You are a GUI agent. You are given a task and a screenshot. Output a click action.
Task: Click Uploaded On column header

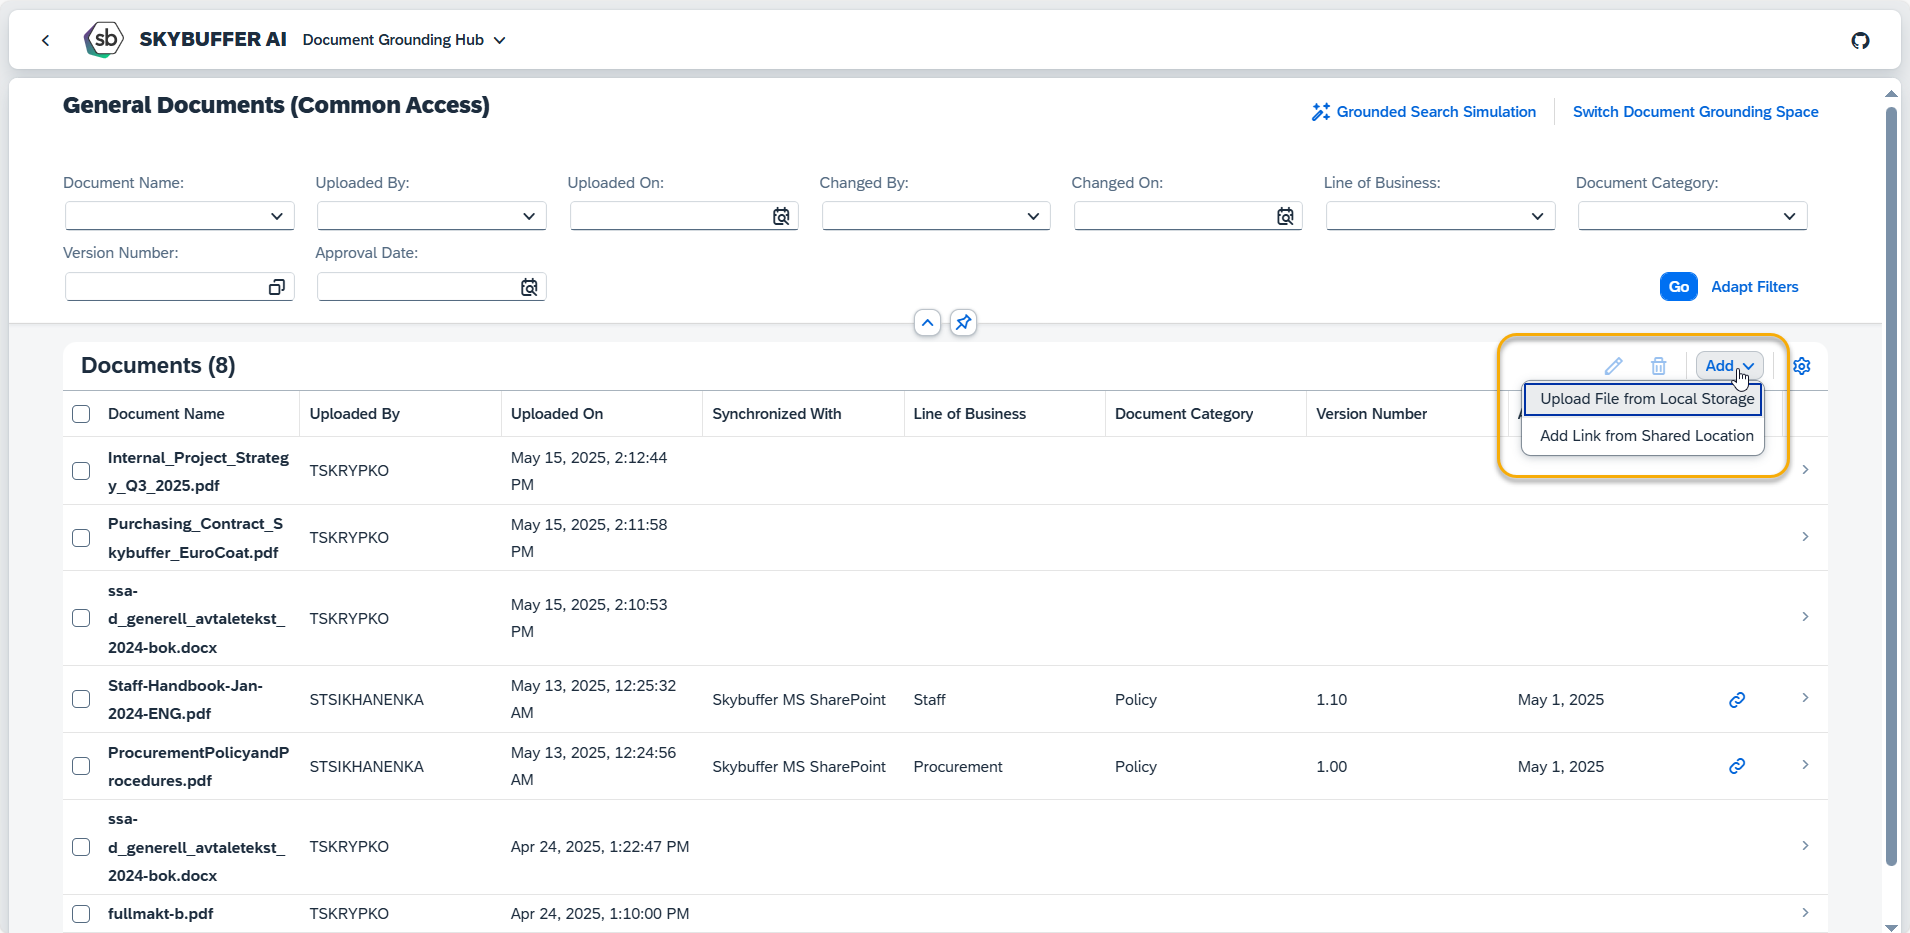tap(557, 414)
